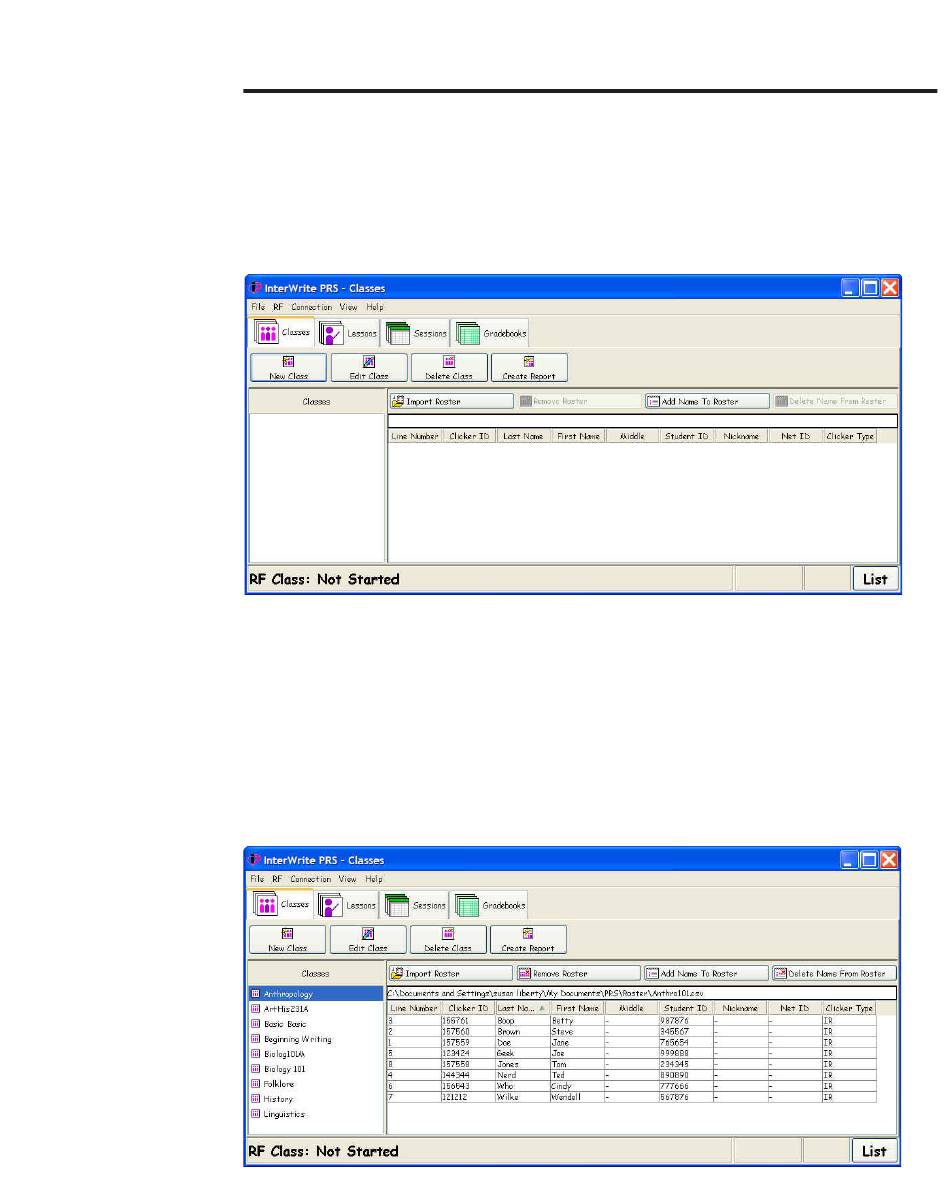The height and width of the screenshot is (1181, 950).
Task: Switch to Sessions tab in the empty-roster window
Action: (x=417, y=333)
